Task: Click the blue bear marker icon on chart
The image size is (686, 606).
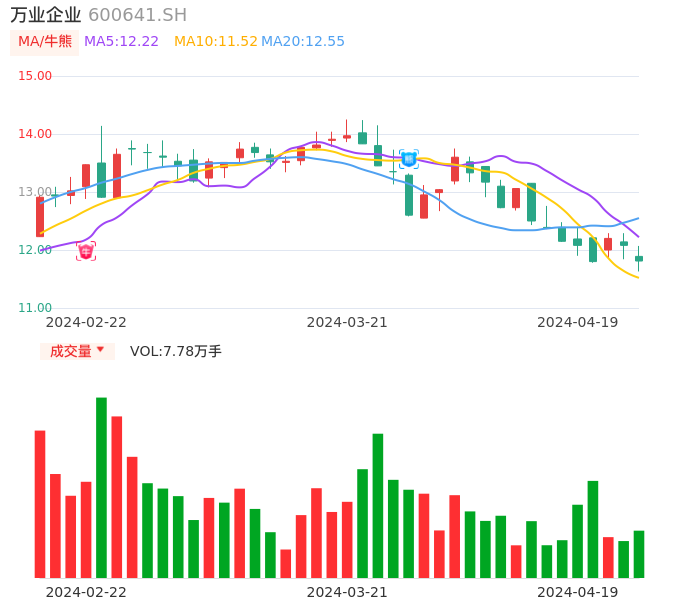Action: 408,158
